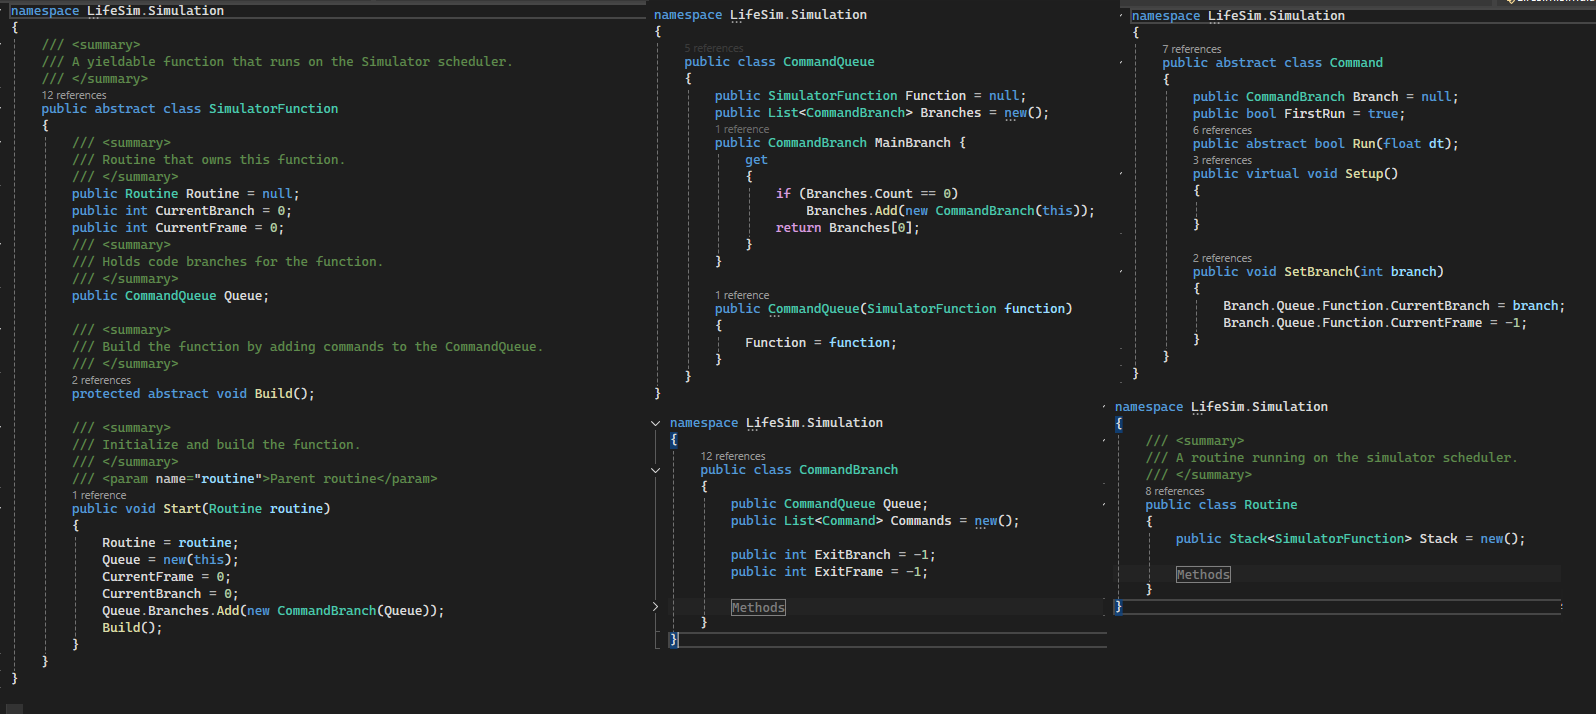The width and height of the screenshot is (1596, 714).
Task: Click the SimulatorFunction class name
Action: coord(273,109)
